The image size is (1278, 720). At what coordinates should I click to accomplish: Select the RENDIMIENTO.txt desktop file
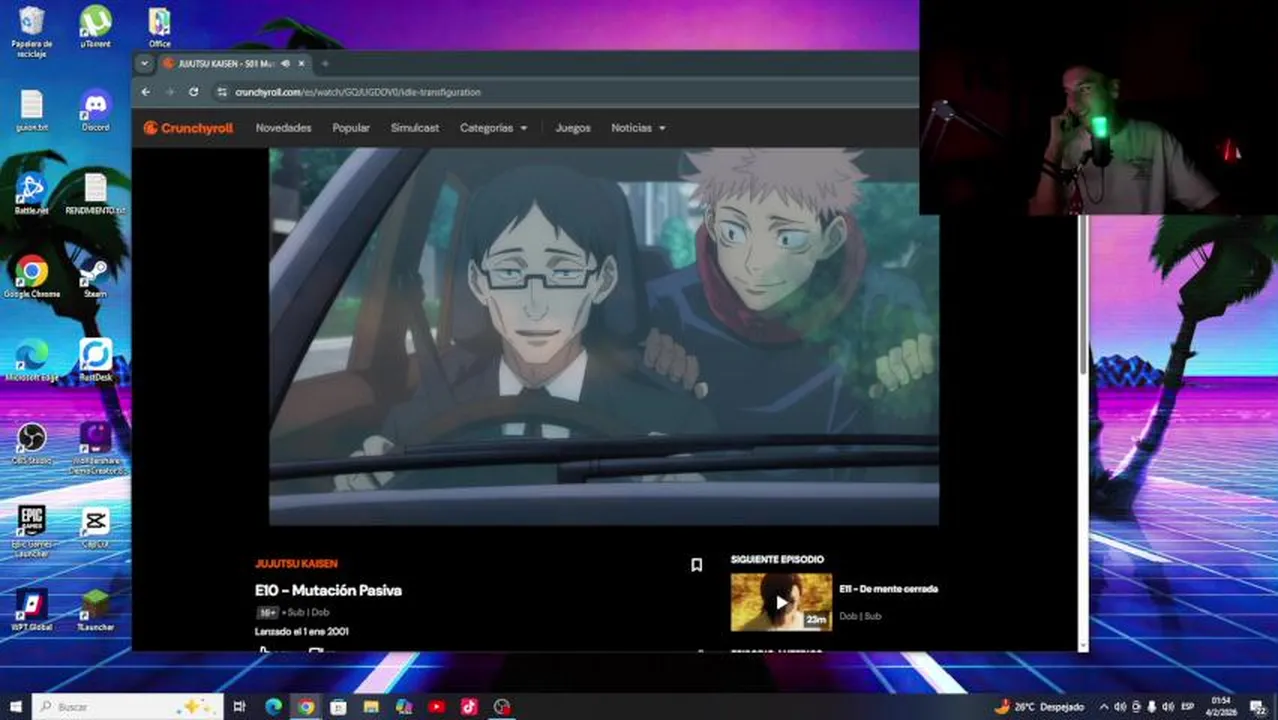click(95, 194)
